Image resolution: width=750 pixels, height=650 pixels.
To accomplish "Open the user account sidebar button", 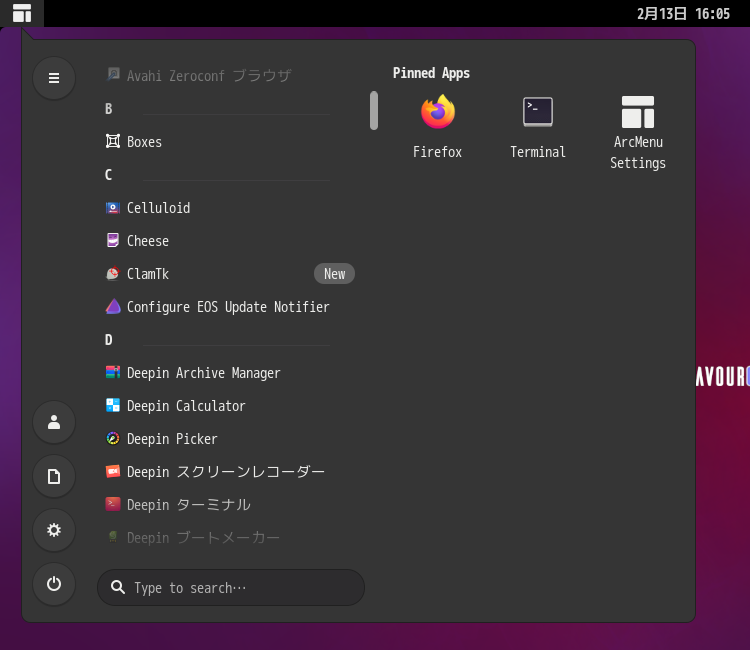I will 54,422.
